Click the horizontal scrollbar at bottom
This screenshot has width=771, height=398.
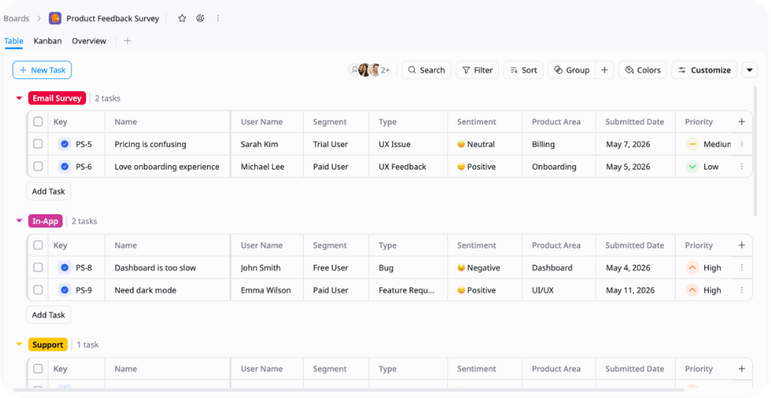[349, 390]
